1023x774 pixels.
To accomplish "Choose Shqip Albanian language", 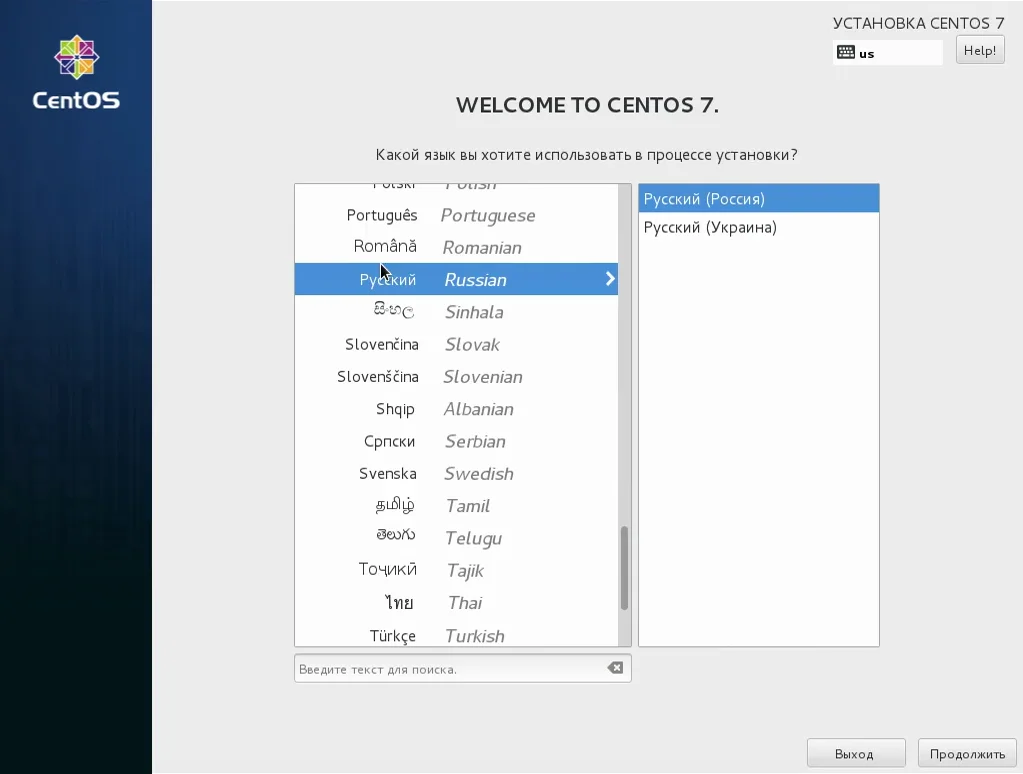I will tap(456, 409).
